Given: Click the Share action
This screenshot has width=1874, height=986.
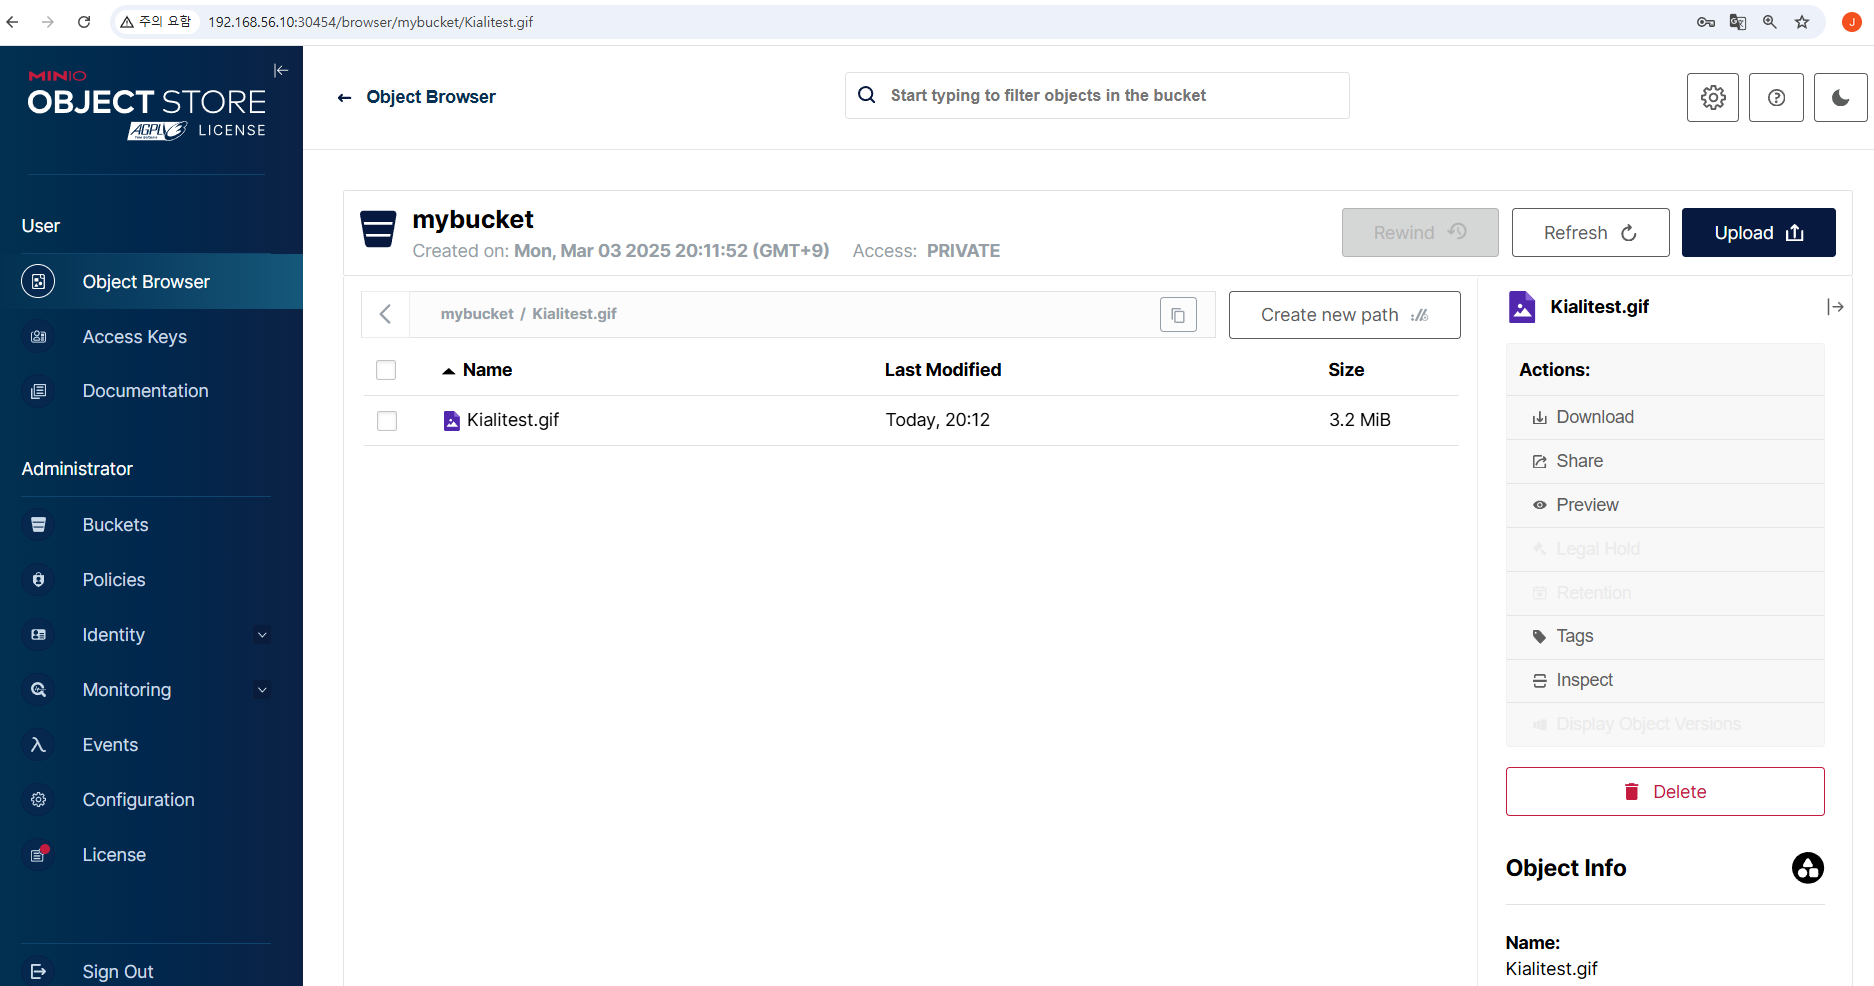Looking at the screenshot, I should tap(1665, 461).
